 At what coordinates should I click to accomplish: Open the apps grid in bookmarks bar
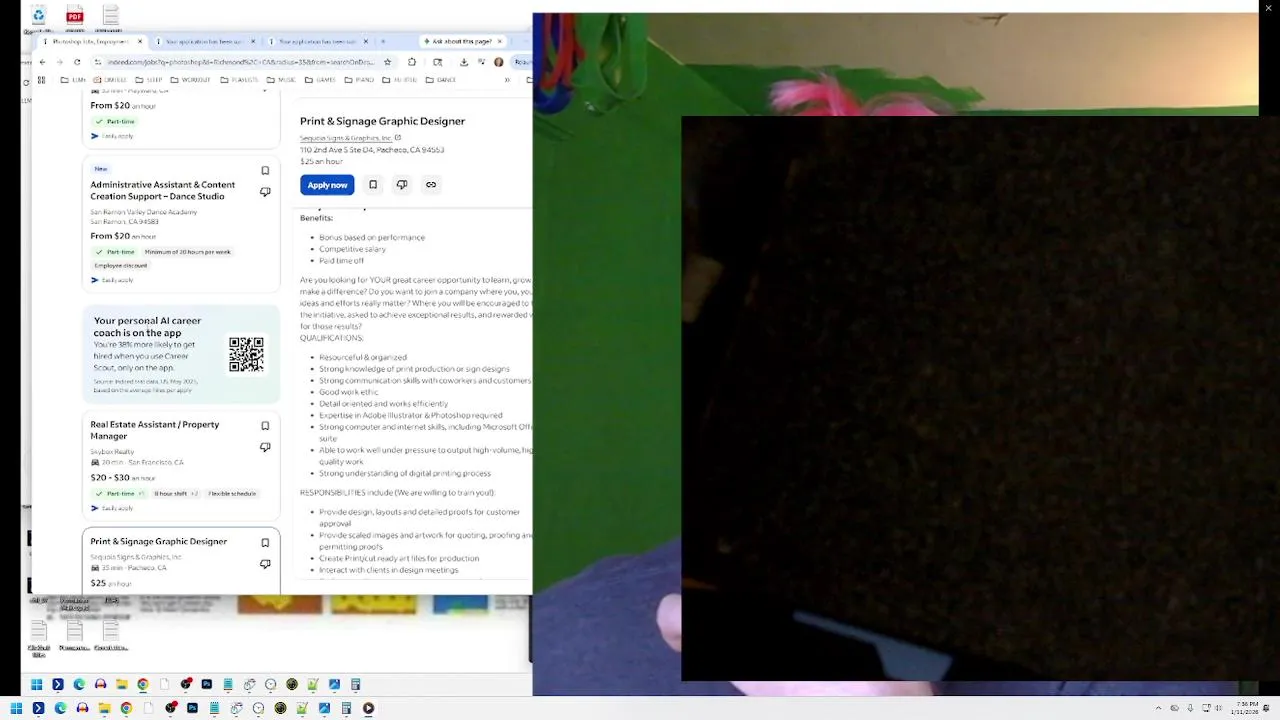[x=41, y=80]
